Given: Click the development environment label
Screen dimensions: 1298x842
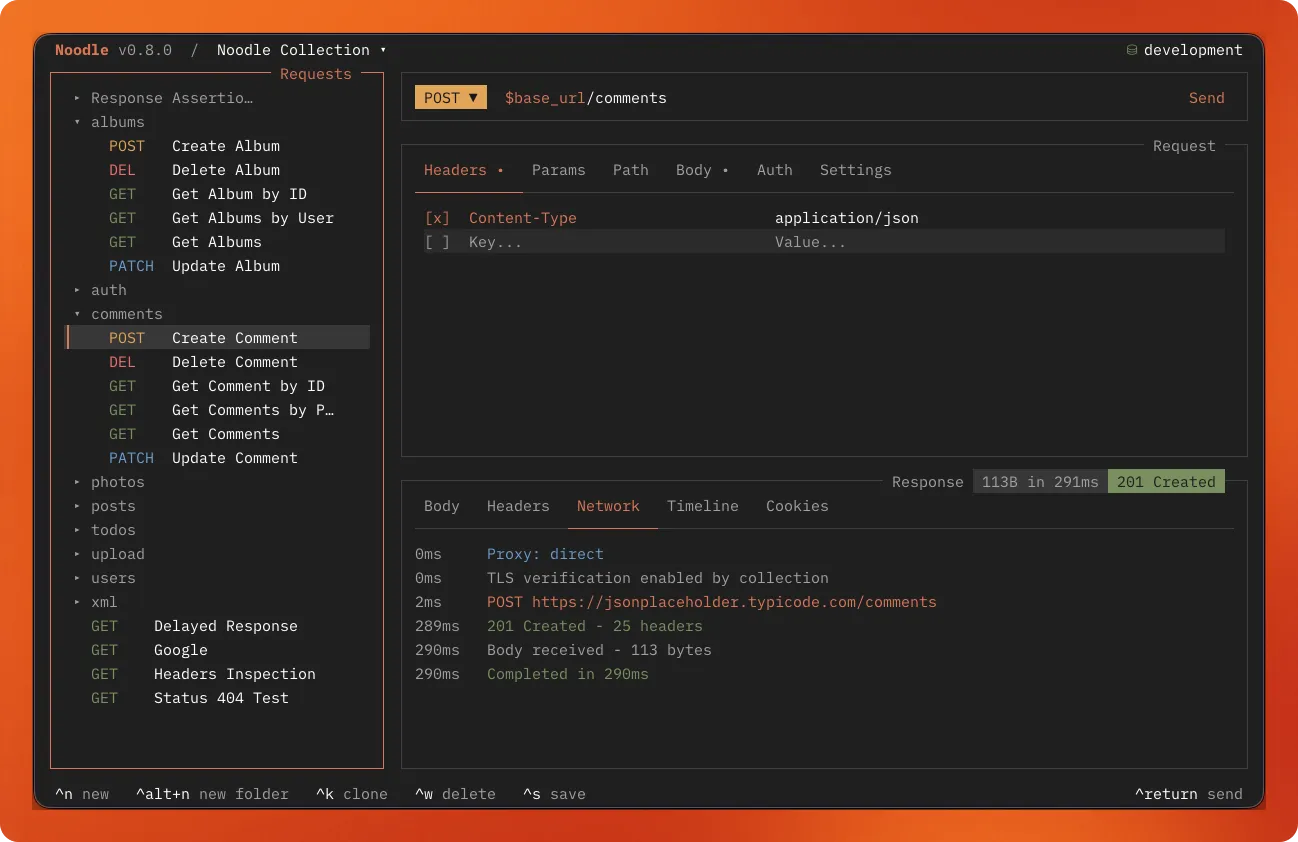Looking at the screenshot, I should pos(1193,50).
